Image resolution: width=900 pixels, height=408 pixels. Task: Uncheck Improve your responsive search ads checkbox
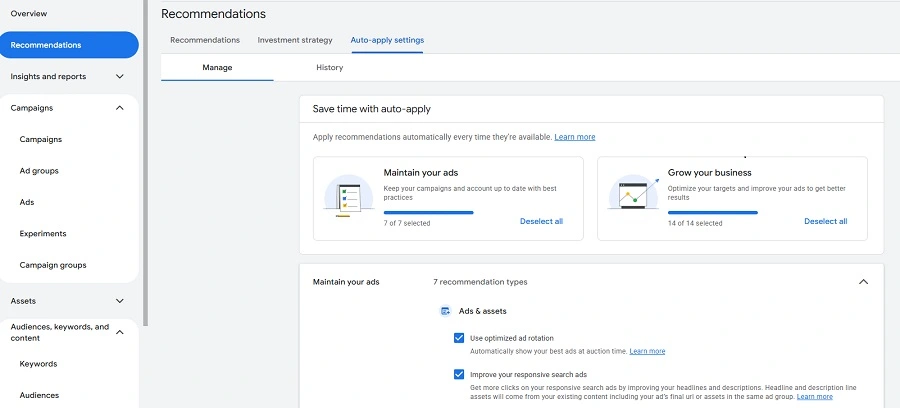(x=459, y=375)
